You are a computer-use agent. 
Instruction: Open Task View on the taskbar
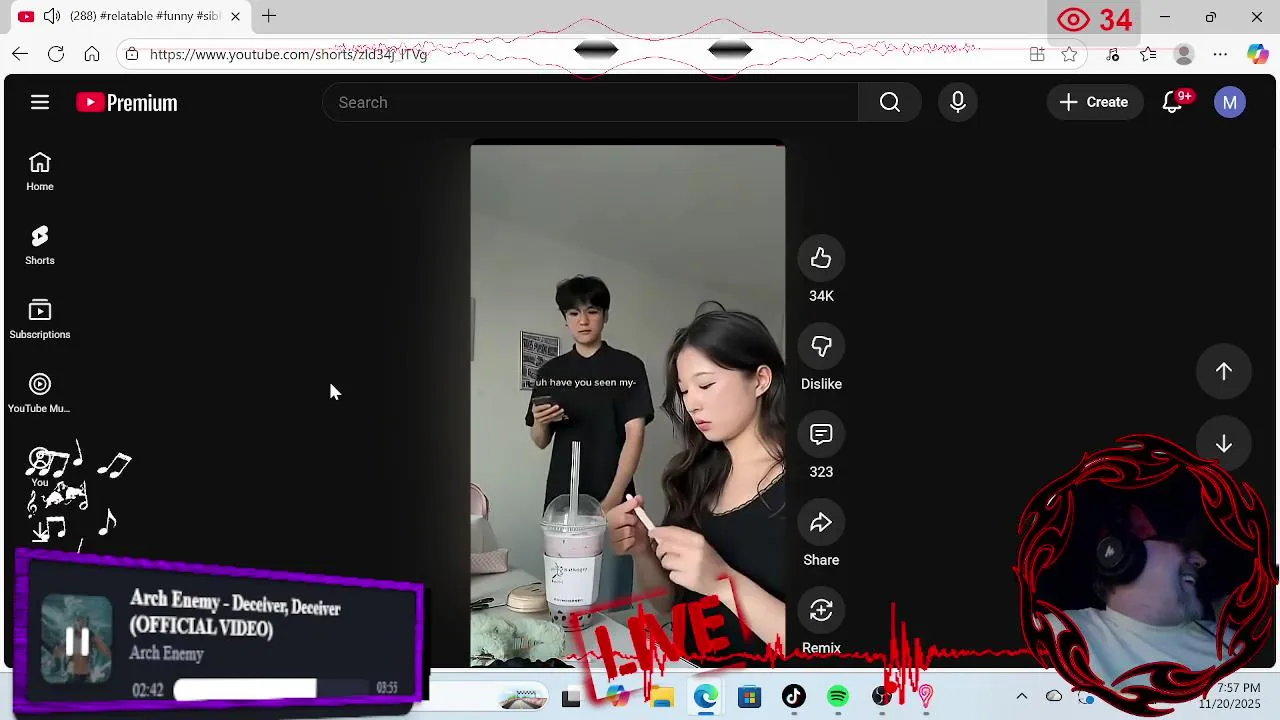[571, 698]
